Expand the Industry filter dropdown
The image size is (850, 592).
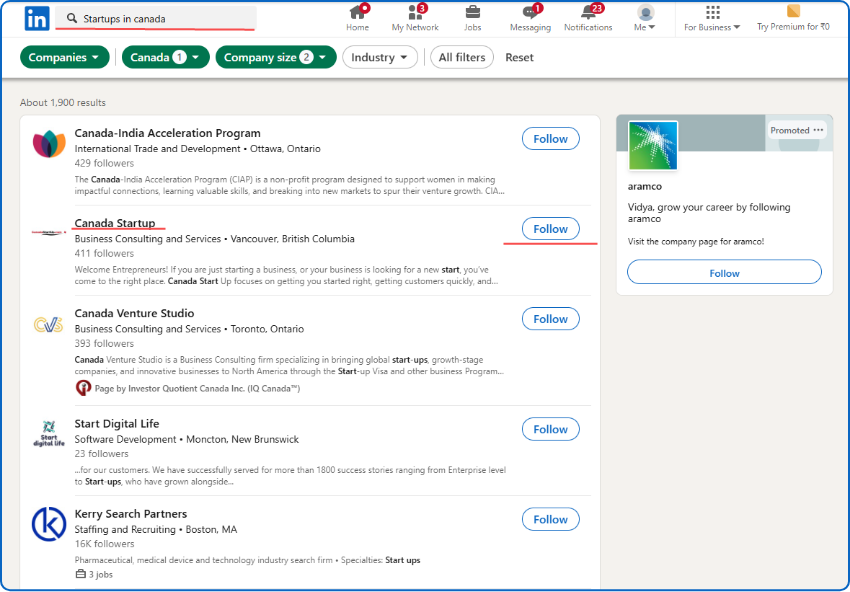pyautogui.click(x=379, y=57)
